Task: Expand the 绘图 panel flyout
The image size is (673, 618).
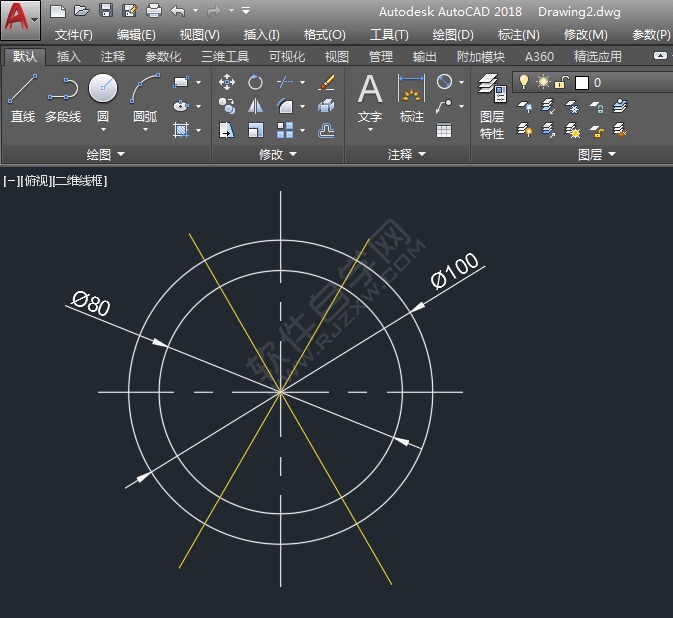Action: point(121,154)
